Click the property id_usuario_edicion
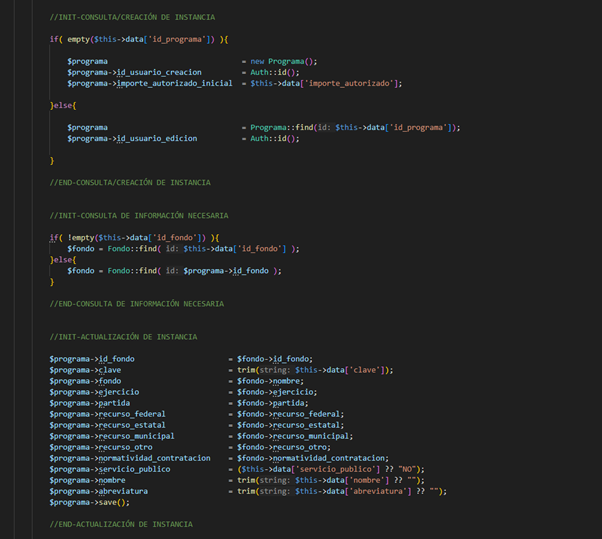The image size is (602, 539). pyautogui.click(x=157, y=138)
